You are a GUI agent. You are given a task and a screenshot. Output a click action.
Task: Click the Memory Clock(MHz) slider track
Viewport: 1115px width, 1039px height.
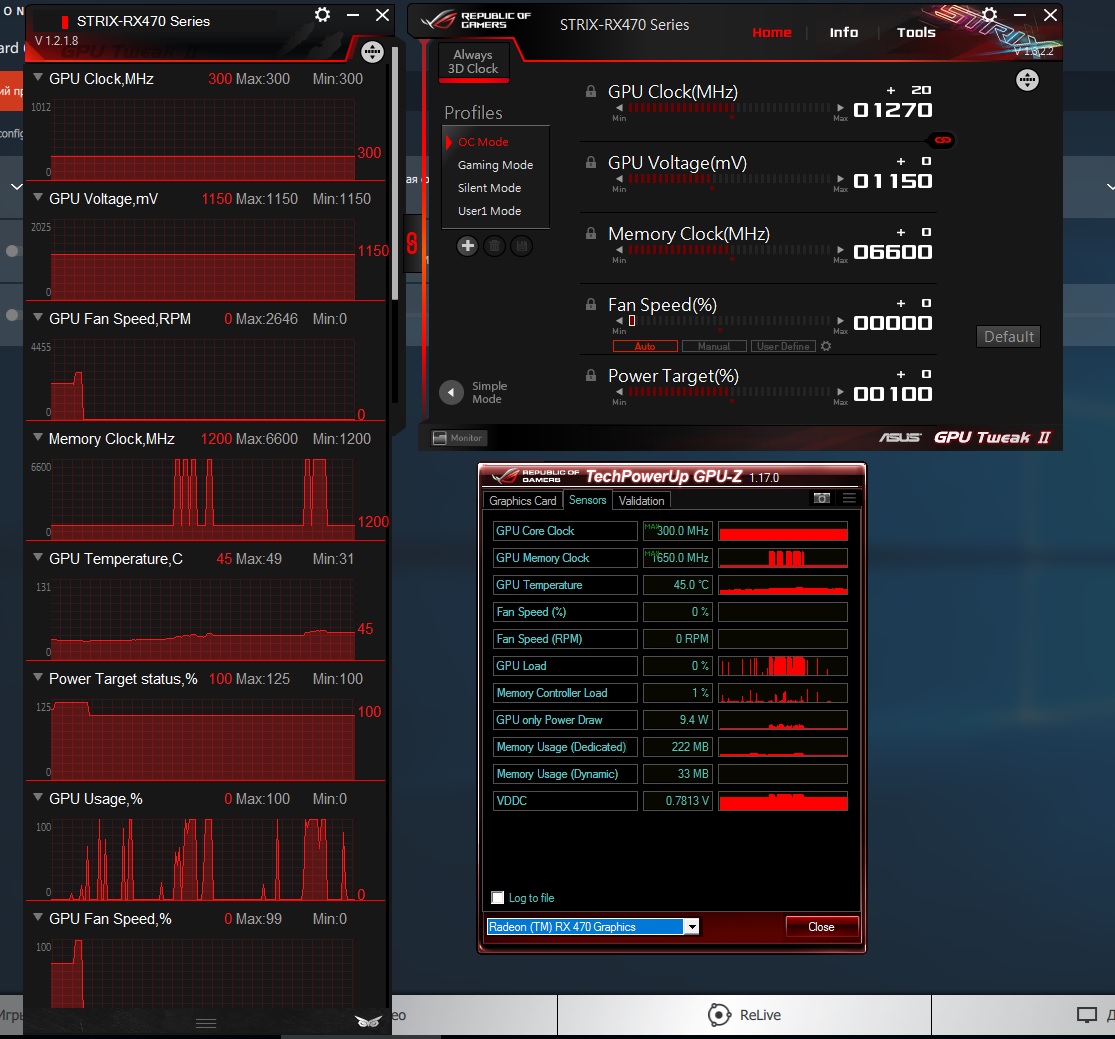[x=729, y=250]
